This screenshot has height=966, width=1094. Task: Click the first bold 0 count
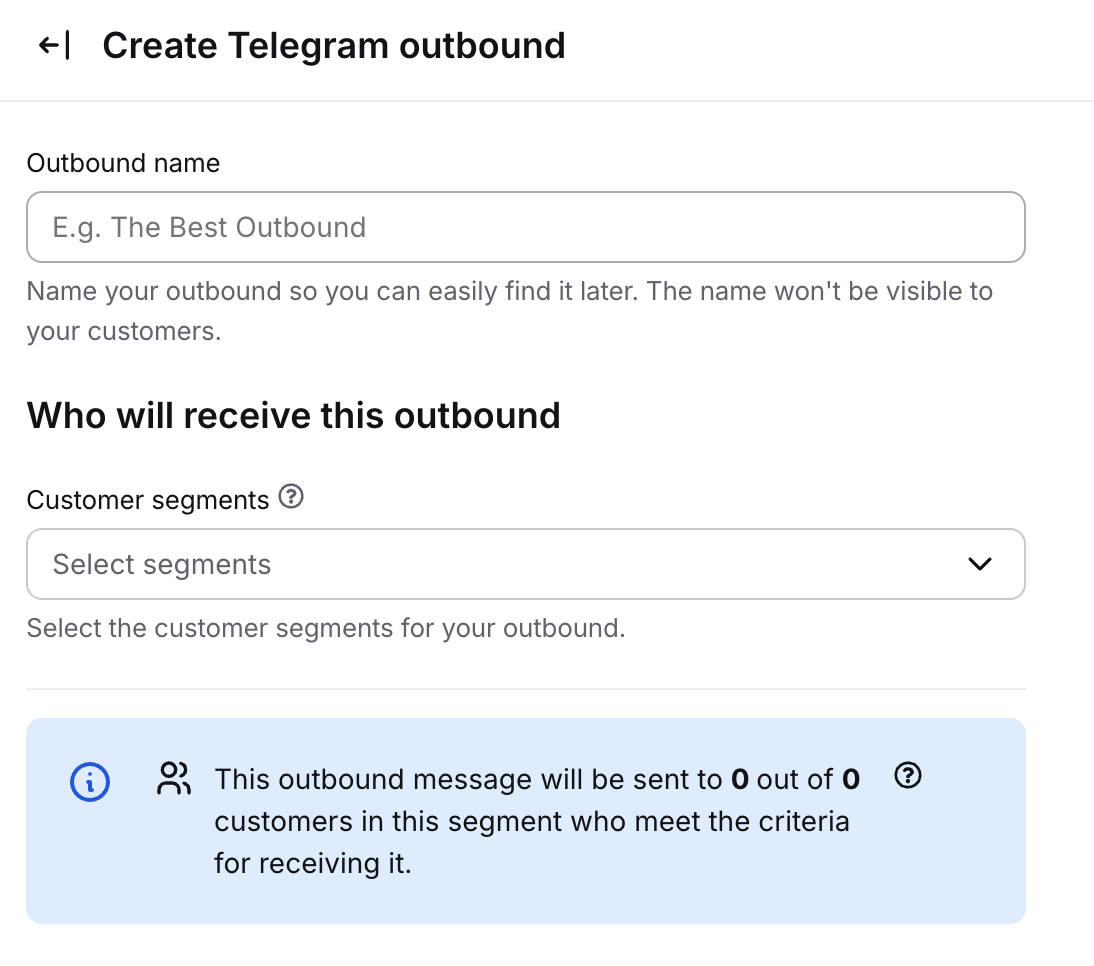(740, 779)
